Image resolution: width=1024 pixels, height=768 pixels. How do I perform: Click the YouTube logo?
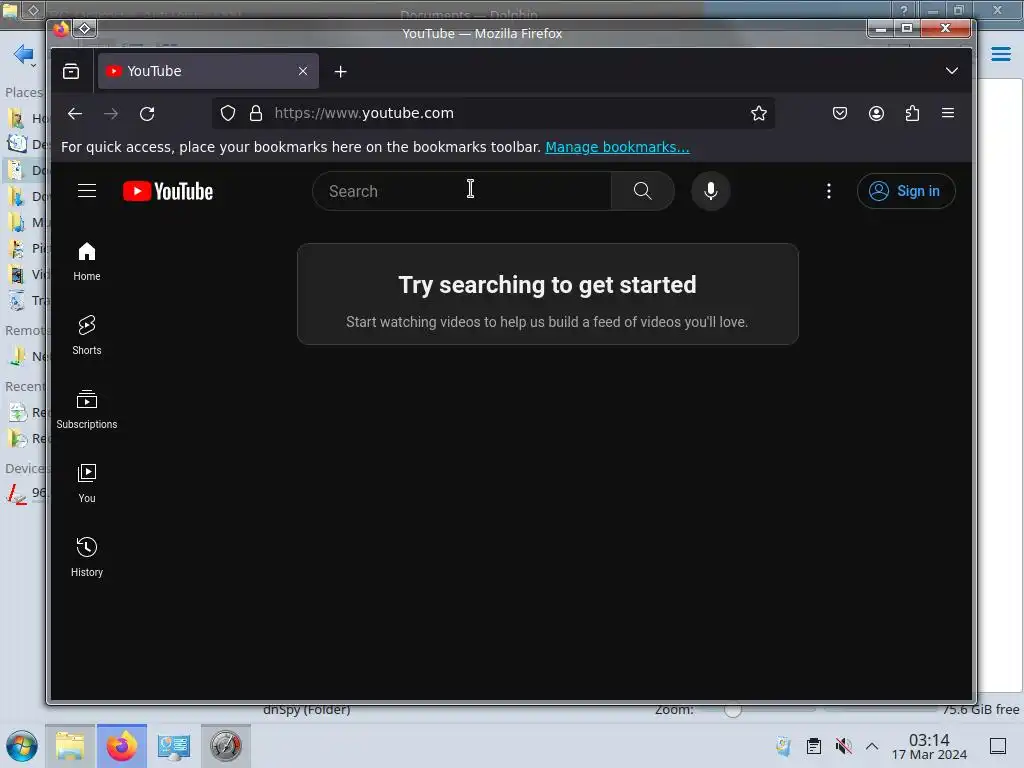point(168,191)
